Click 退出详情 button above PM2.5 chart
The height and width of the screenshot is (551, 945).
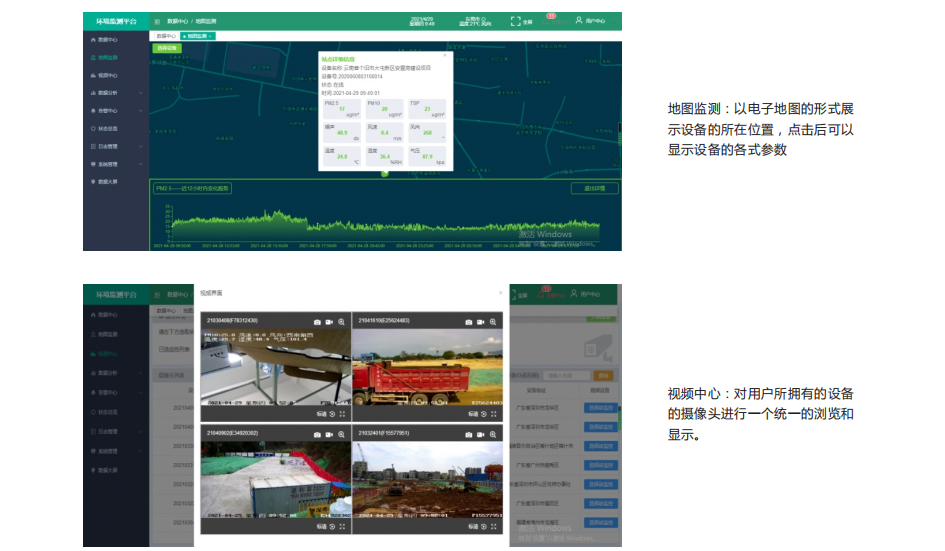[594, 188]
